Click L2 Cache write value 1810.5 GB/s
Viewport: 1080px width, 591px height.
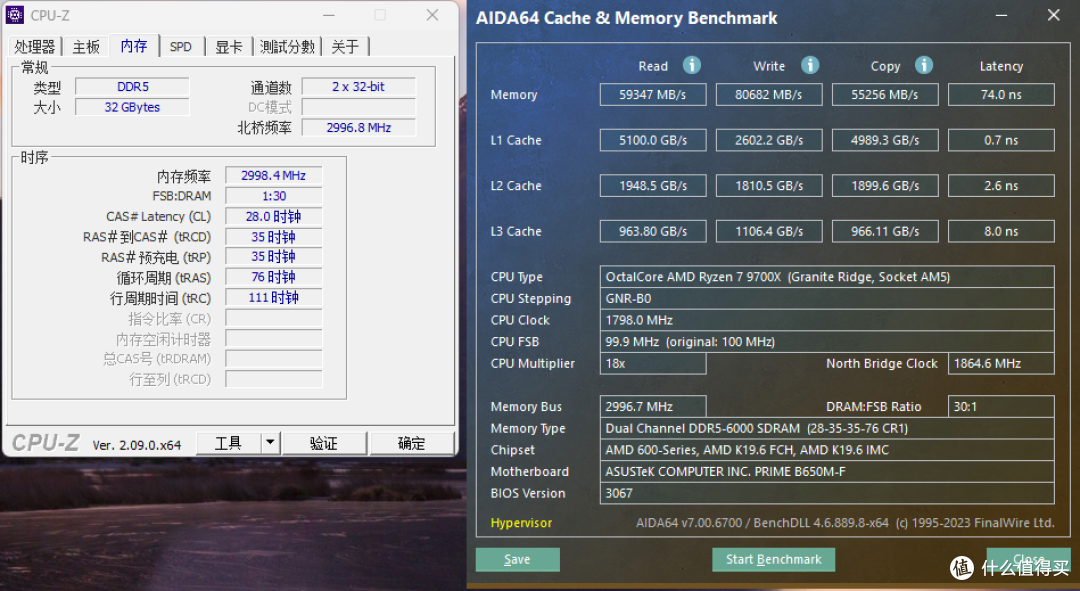pos(769,185)
